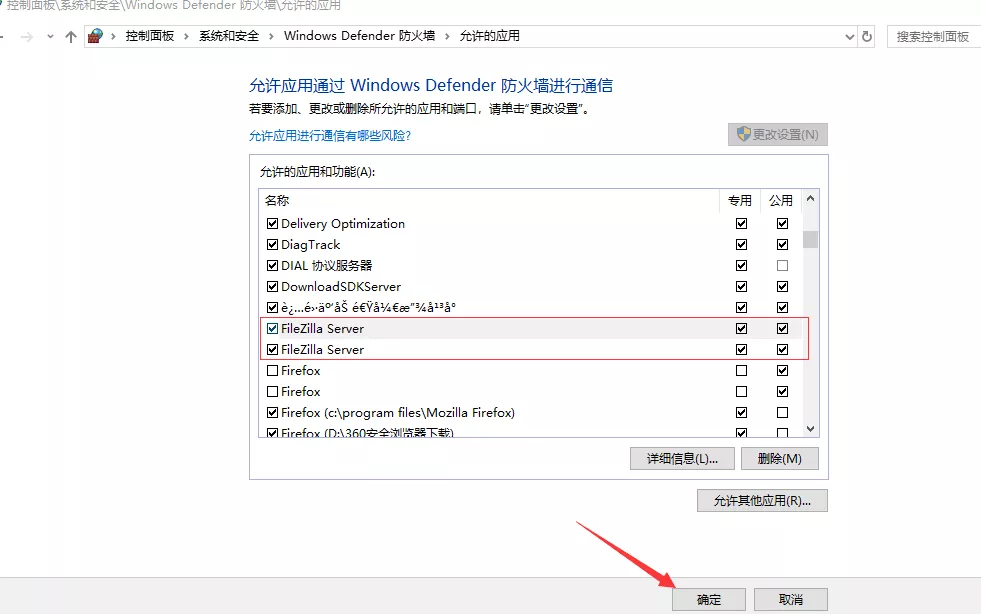The image size is (981, 614).
Task: Expand the chevron after 系统和安全 breadcrumb
Action: [x=271, y=36]
